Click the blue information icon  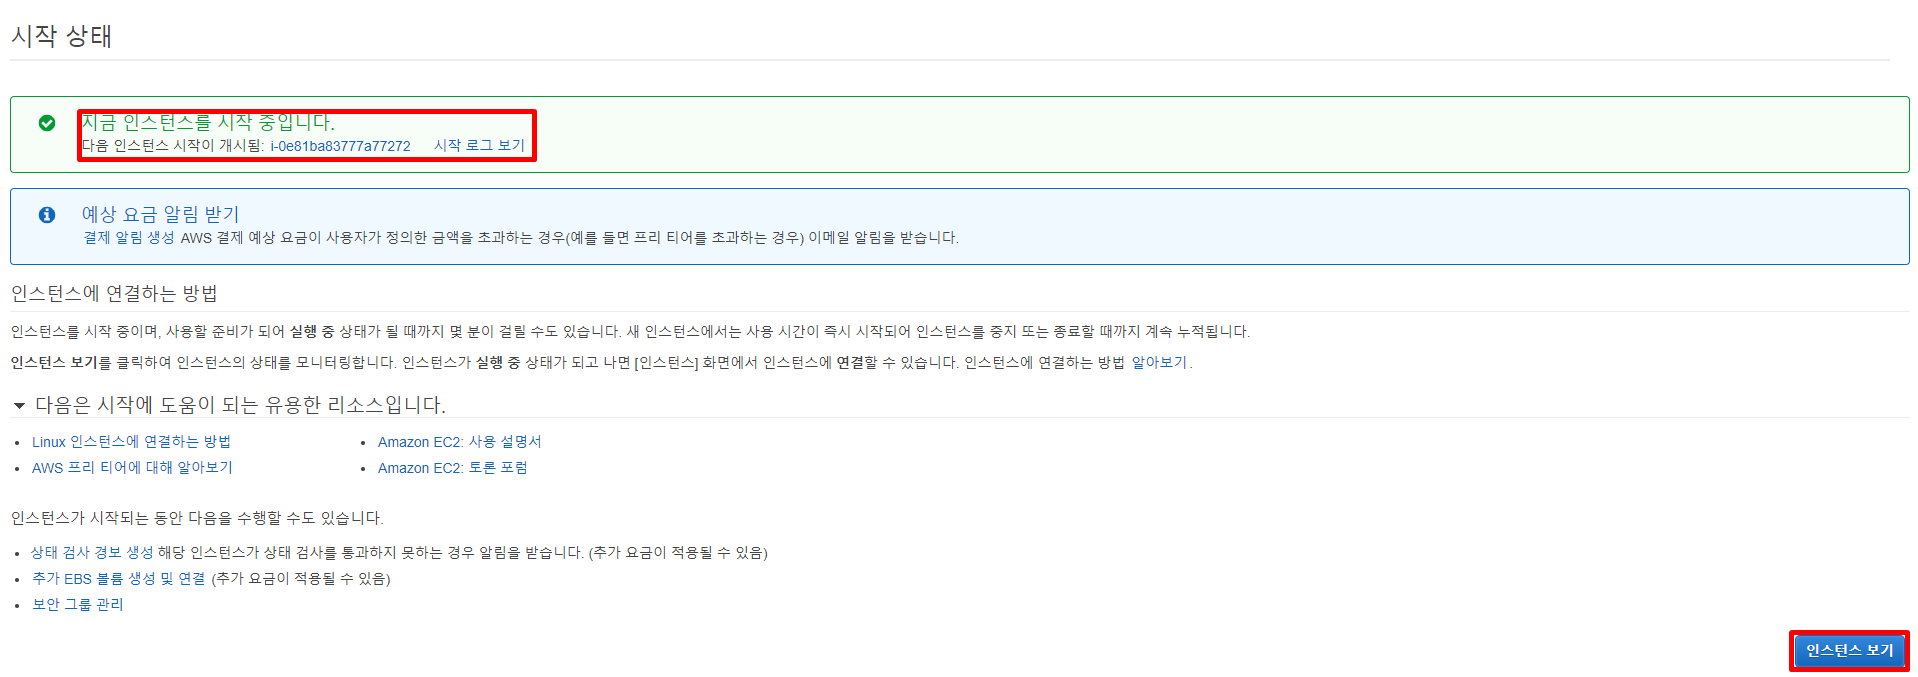[x=47, y=215]
